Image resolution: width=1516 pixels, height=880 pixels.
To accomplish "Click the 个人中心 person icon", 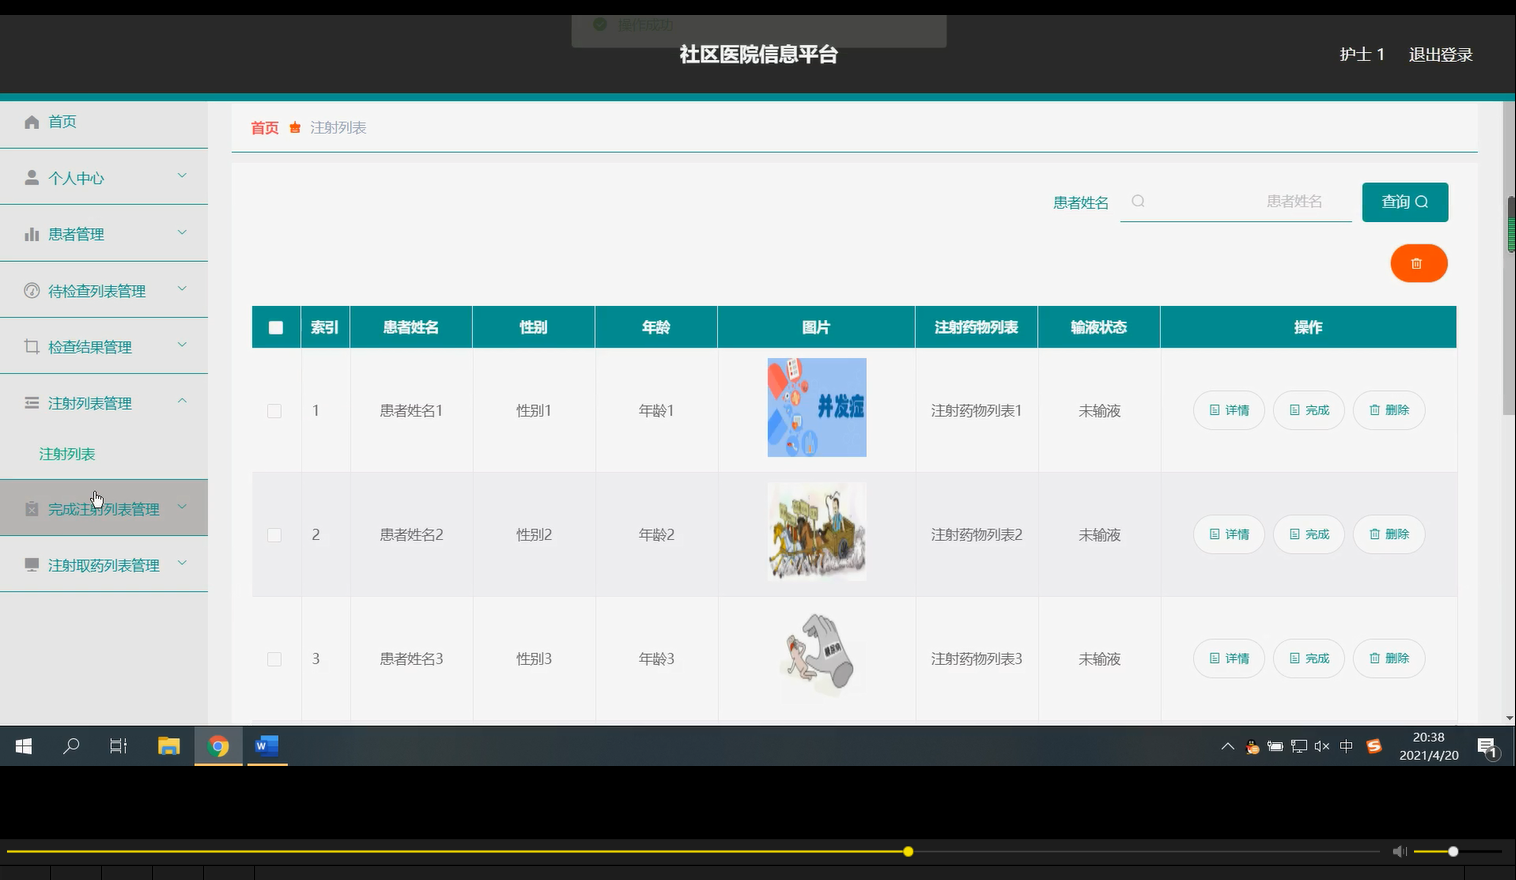I will (x=31, y=177).
